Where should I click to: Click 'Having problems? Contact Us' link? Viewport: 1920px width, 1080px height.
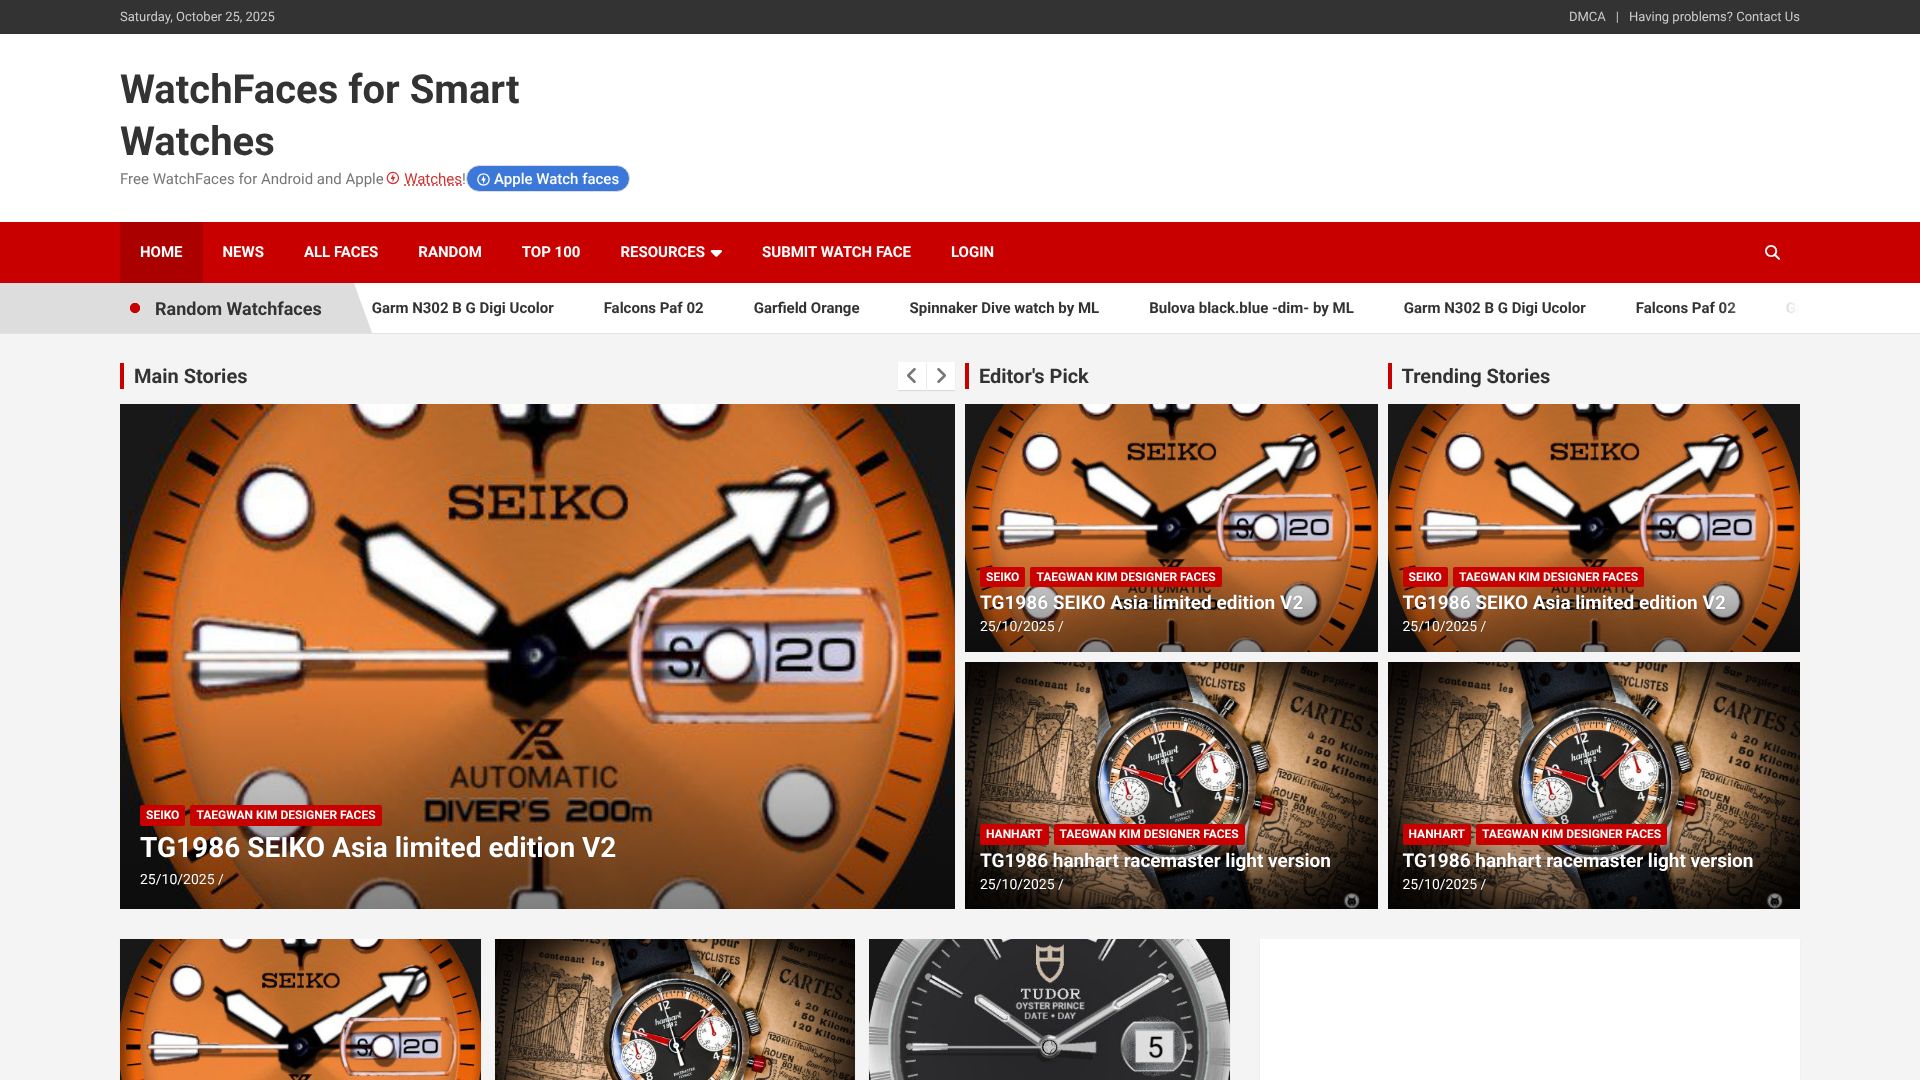coord(1714,17)
